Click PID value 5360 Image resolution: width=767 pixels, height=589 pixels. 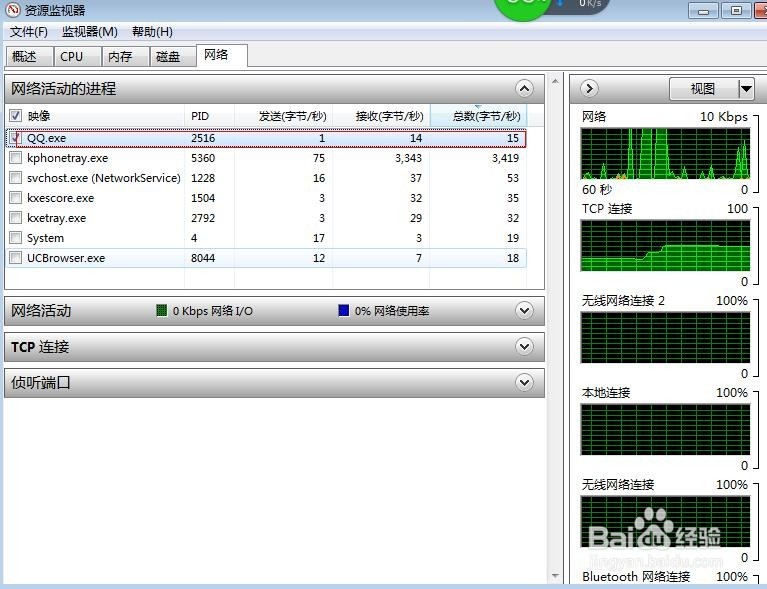203,158
